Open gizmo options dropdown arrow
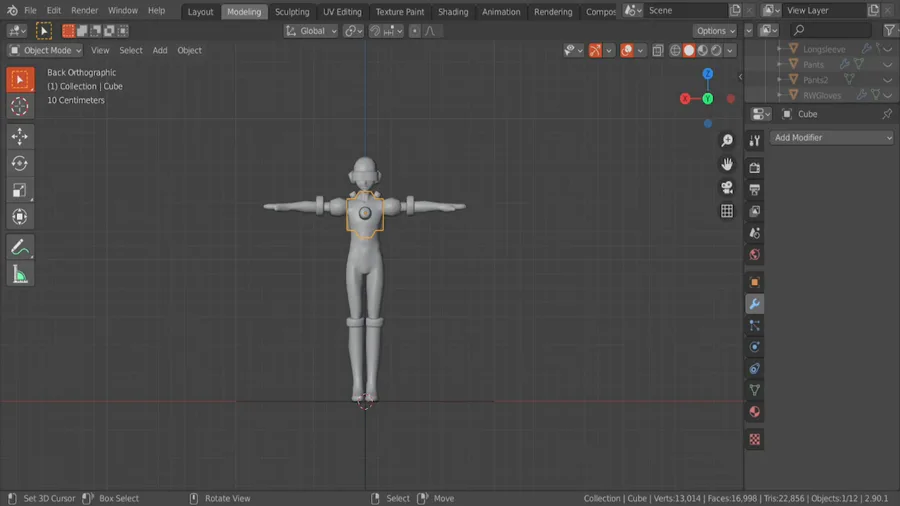Screen dimensions: 900x506 [x=608, y=50]
